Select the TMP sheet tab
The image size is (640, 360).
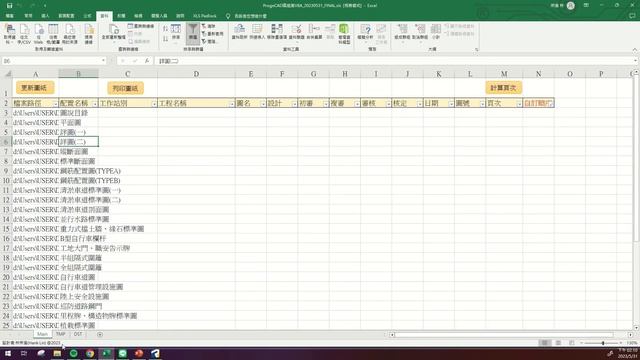pos(60,334)
